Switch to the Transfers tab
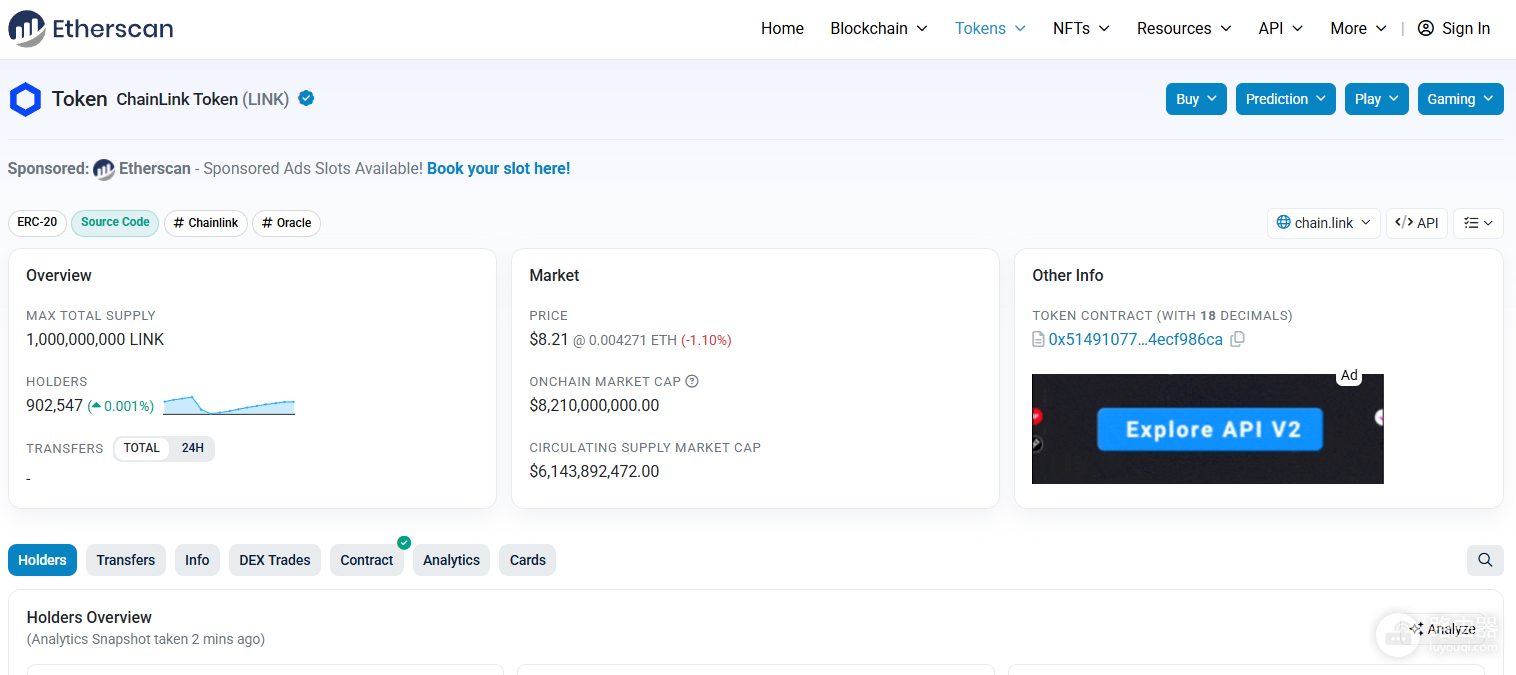 (126, 560)
